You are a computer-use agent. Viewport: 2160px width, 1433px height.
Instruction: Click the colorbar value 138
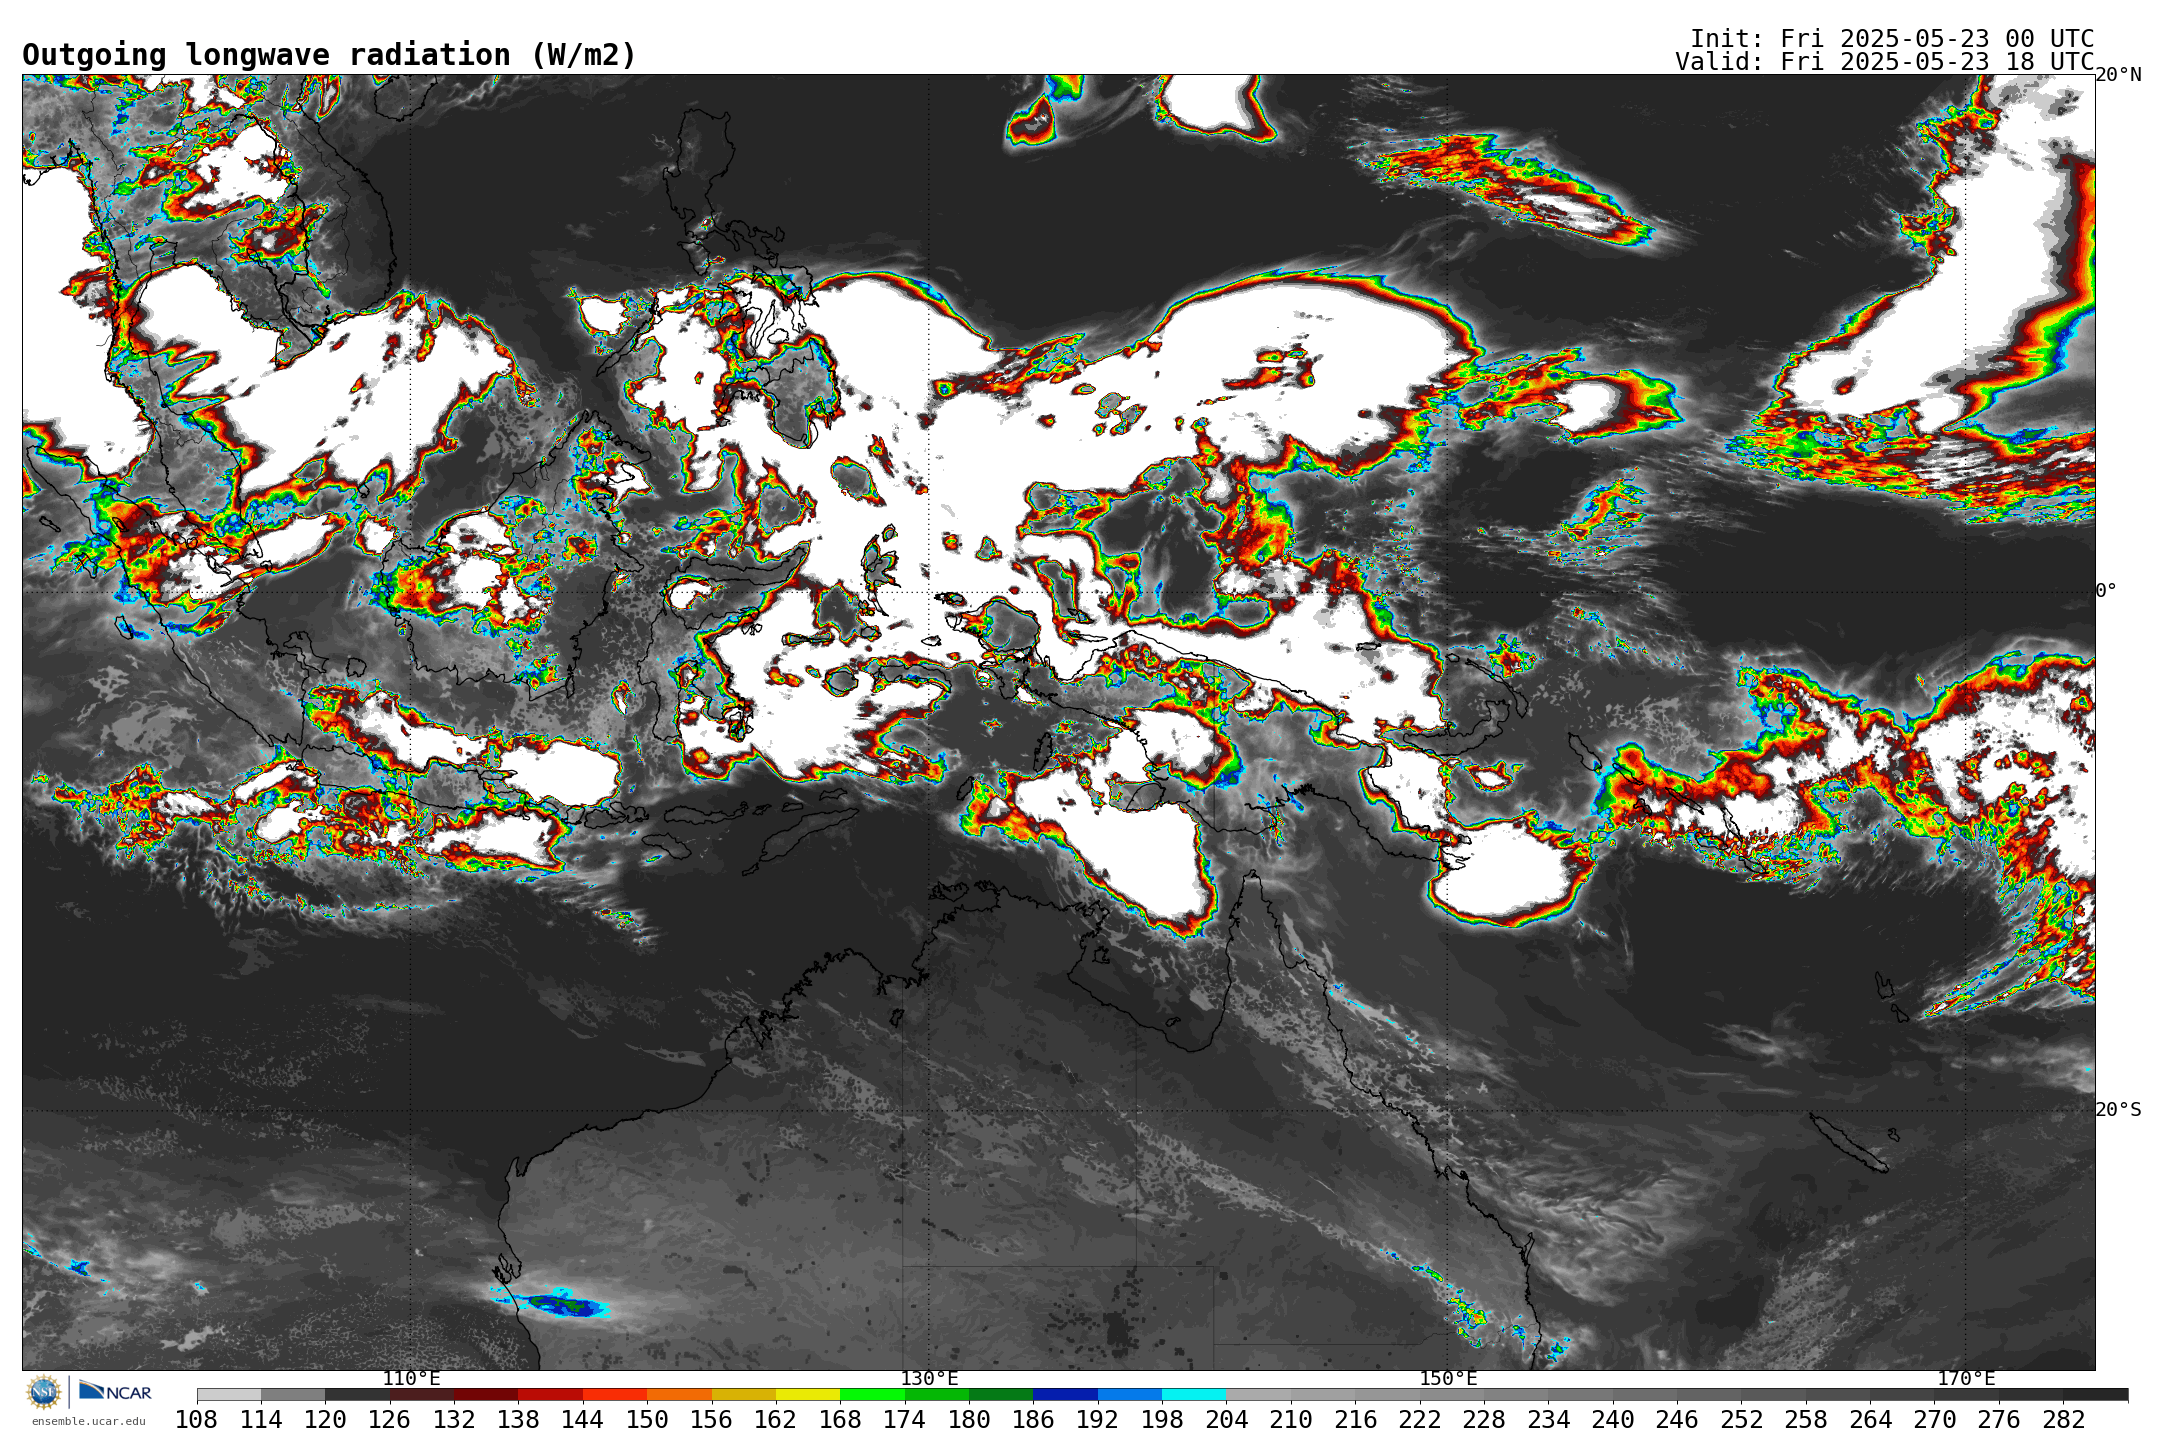click(518, 1420)
